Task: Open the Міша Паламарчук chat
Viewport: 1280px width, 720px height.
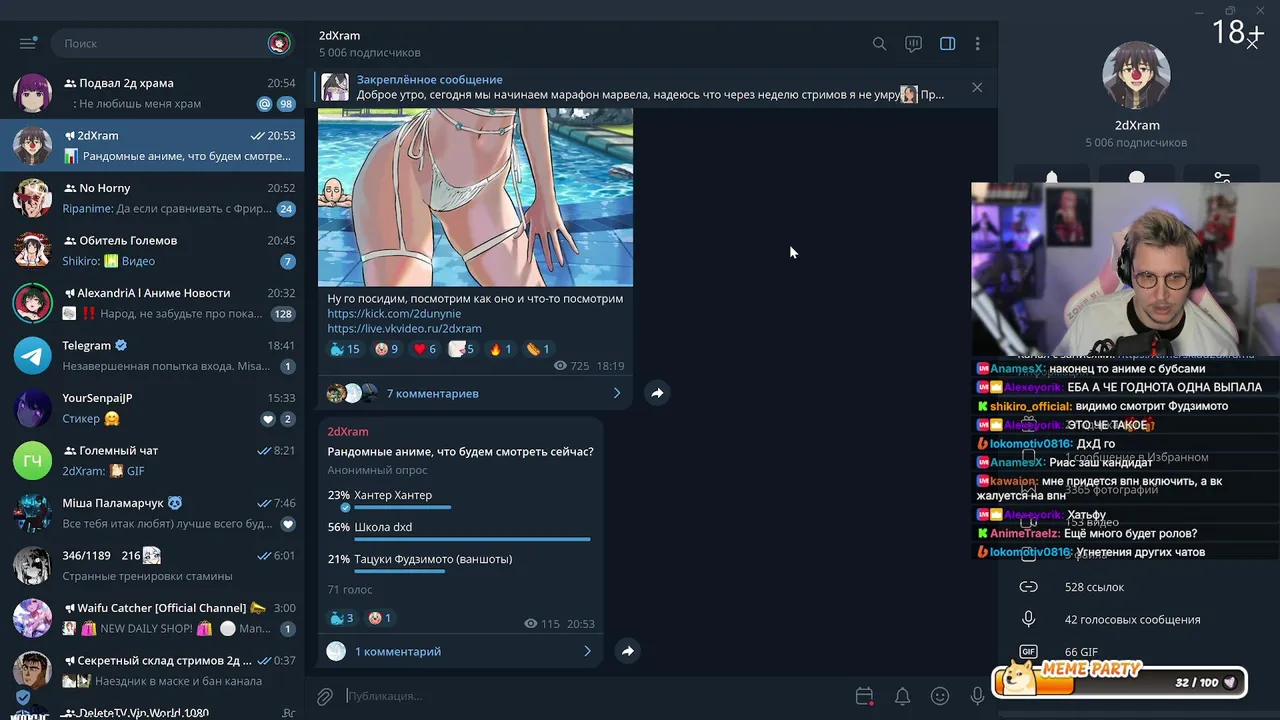Action: [x=152, y=513]
